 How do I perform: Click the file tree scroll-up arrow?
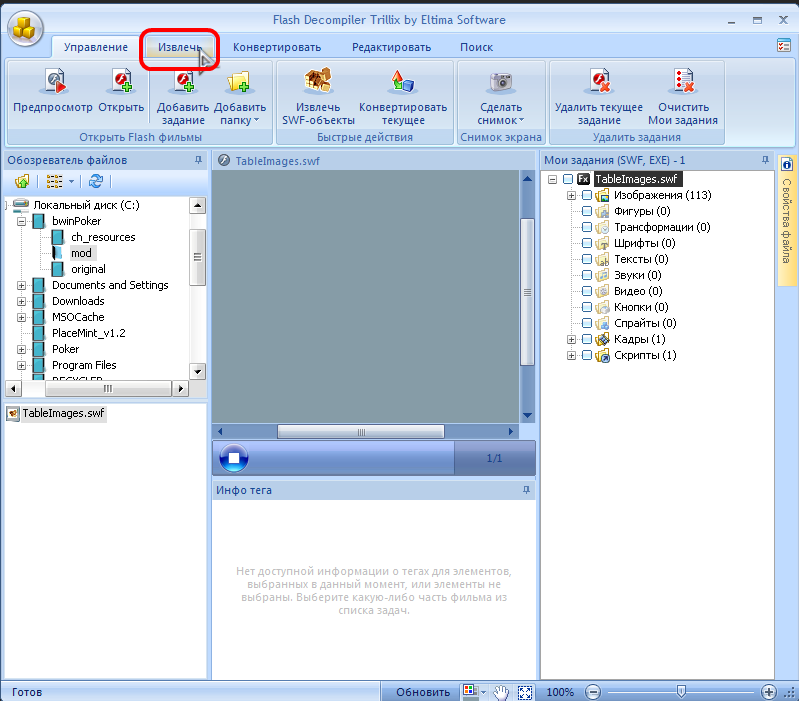click(197, 205)
